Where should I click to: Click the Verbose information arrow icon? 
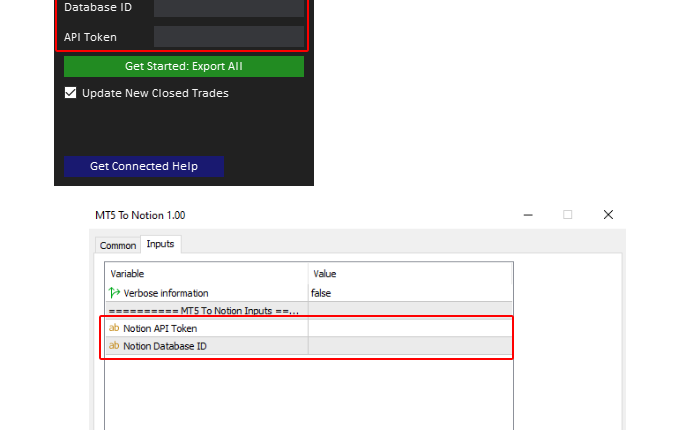tap(114, 293)
